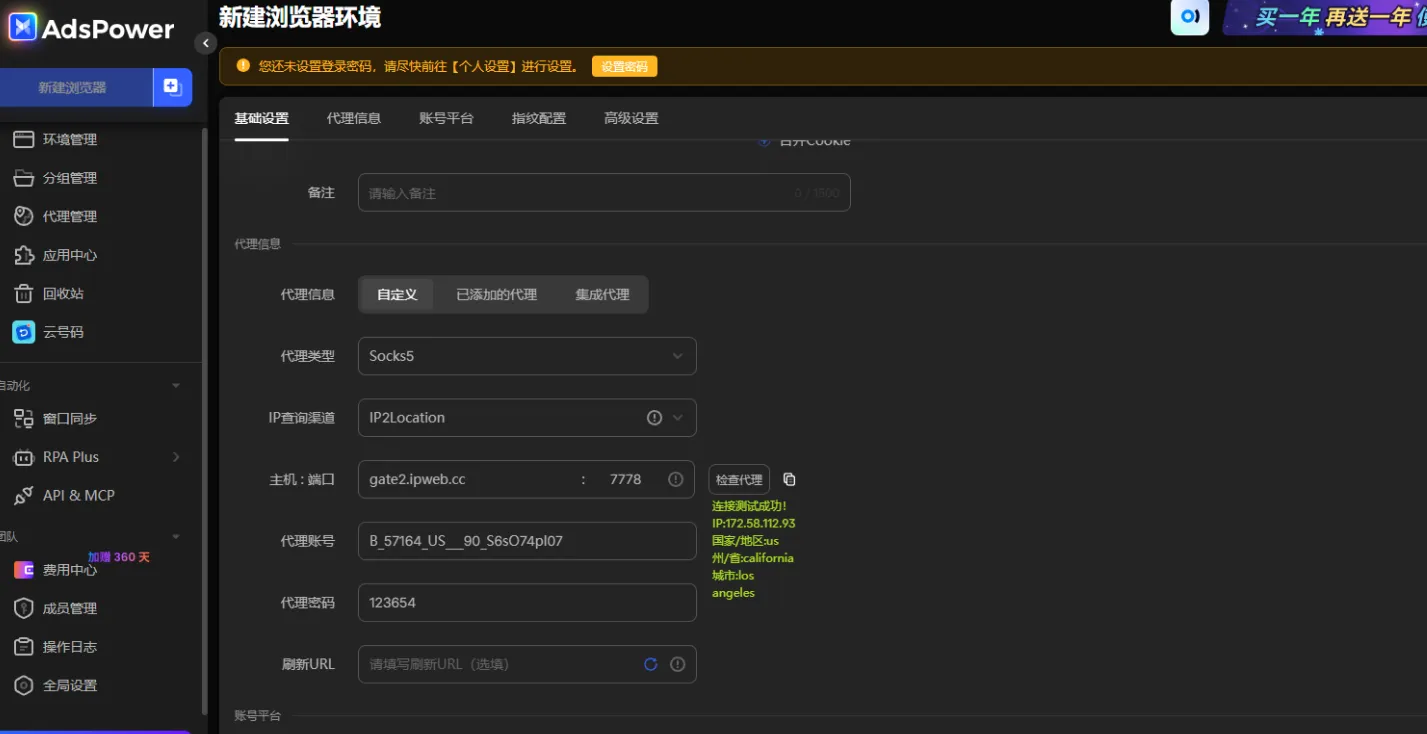Open the API & MCP section

[70, 494]
